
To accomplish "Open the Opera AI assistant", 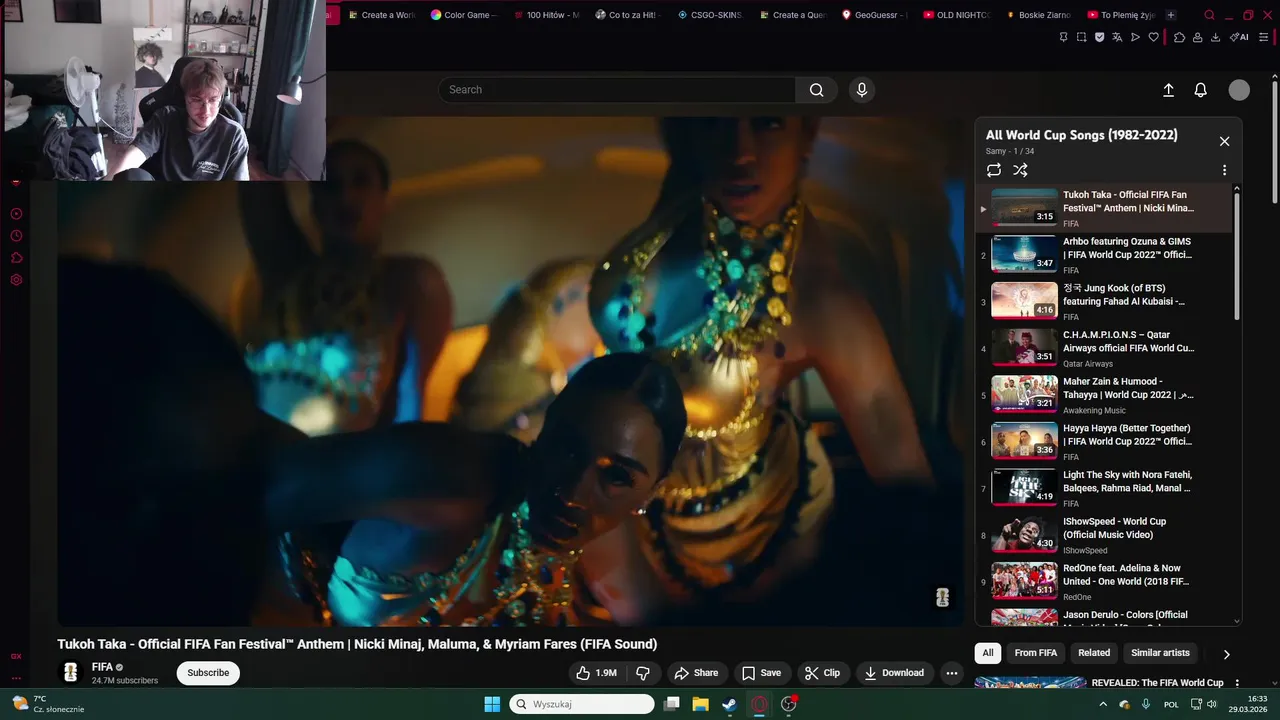I will 1239,37.
